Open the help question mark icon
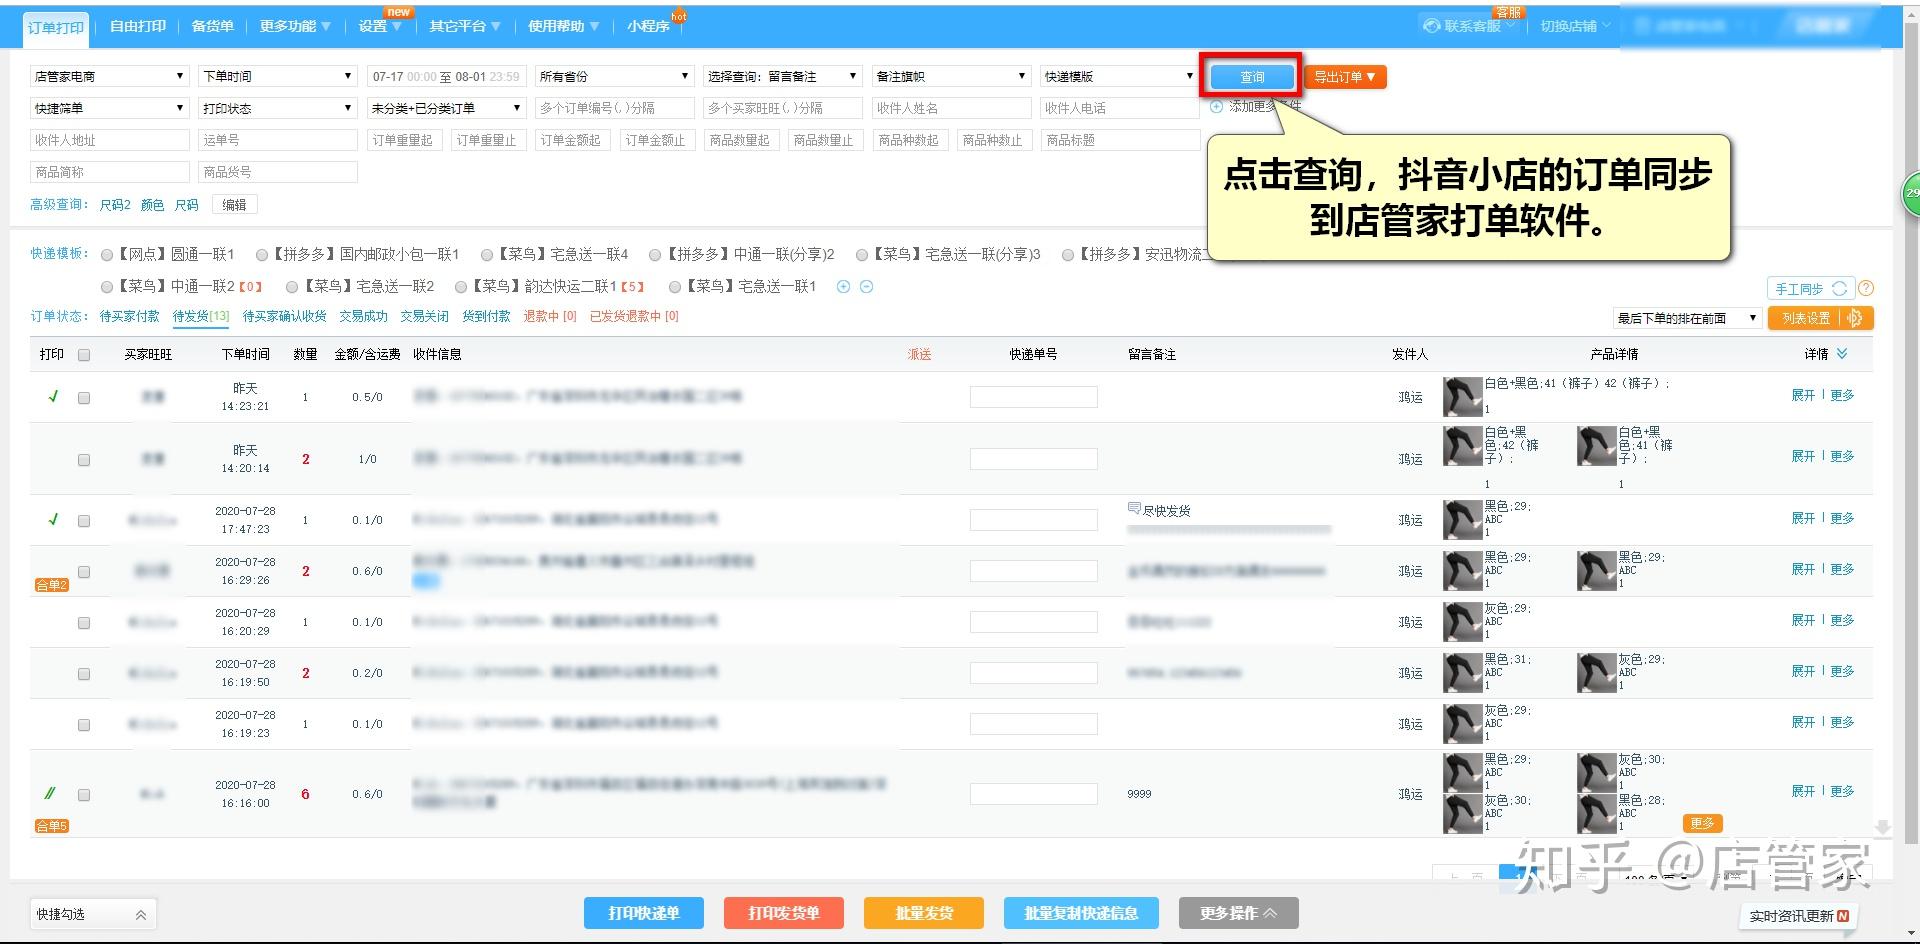Screen dimensions: 1920x944 pos(1865,289)
